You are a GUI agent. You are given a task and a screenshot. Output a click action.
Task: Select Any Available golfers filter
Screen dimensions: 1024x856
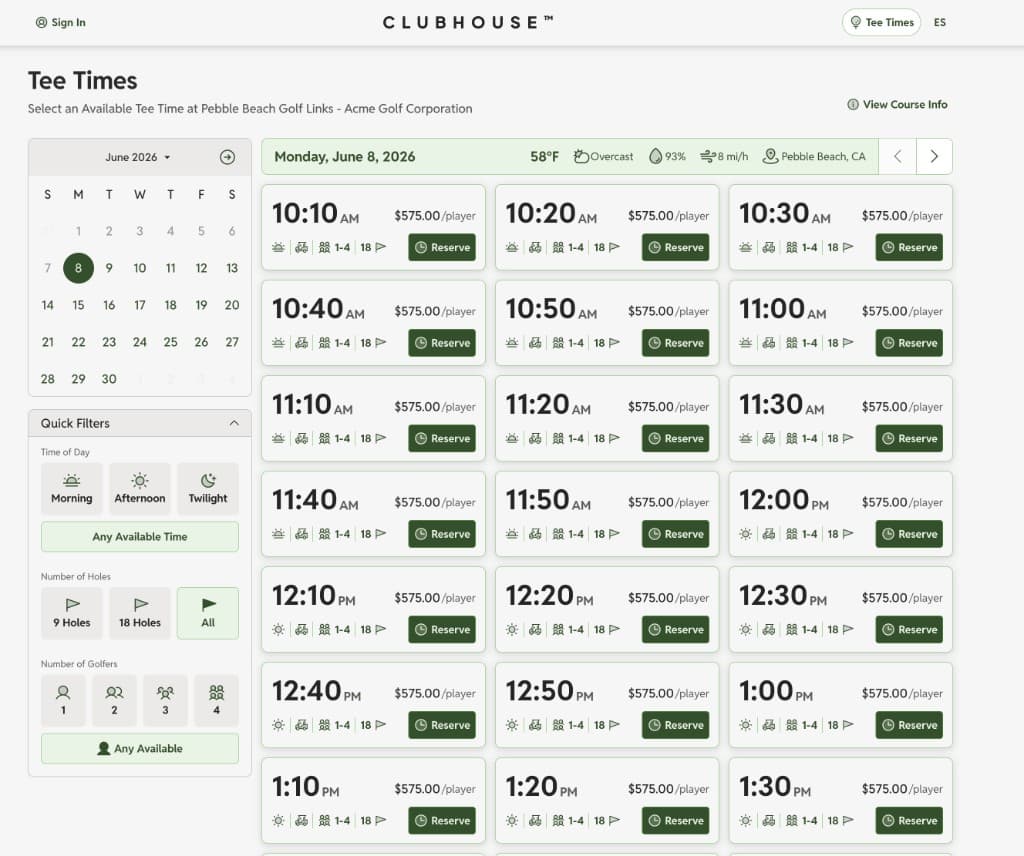coord(140,748)
